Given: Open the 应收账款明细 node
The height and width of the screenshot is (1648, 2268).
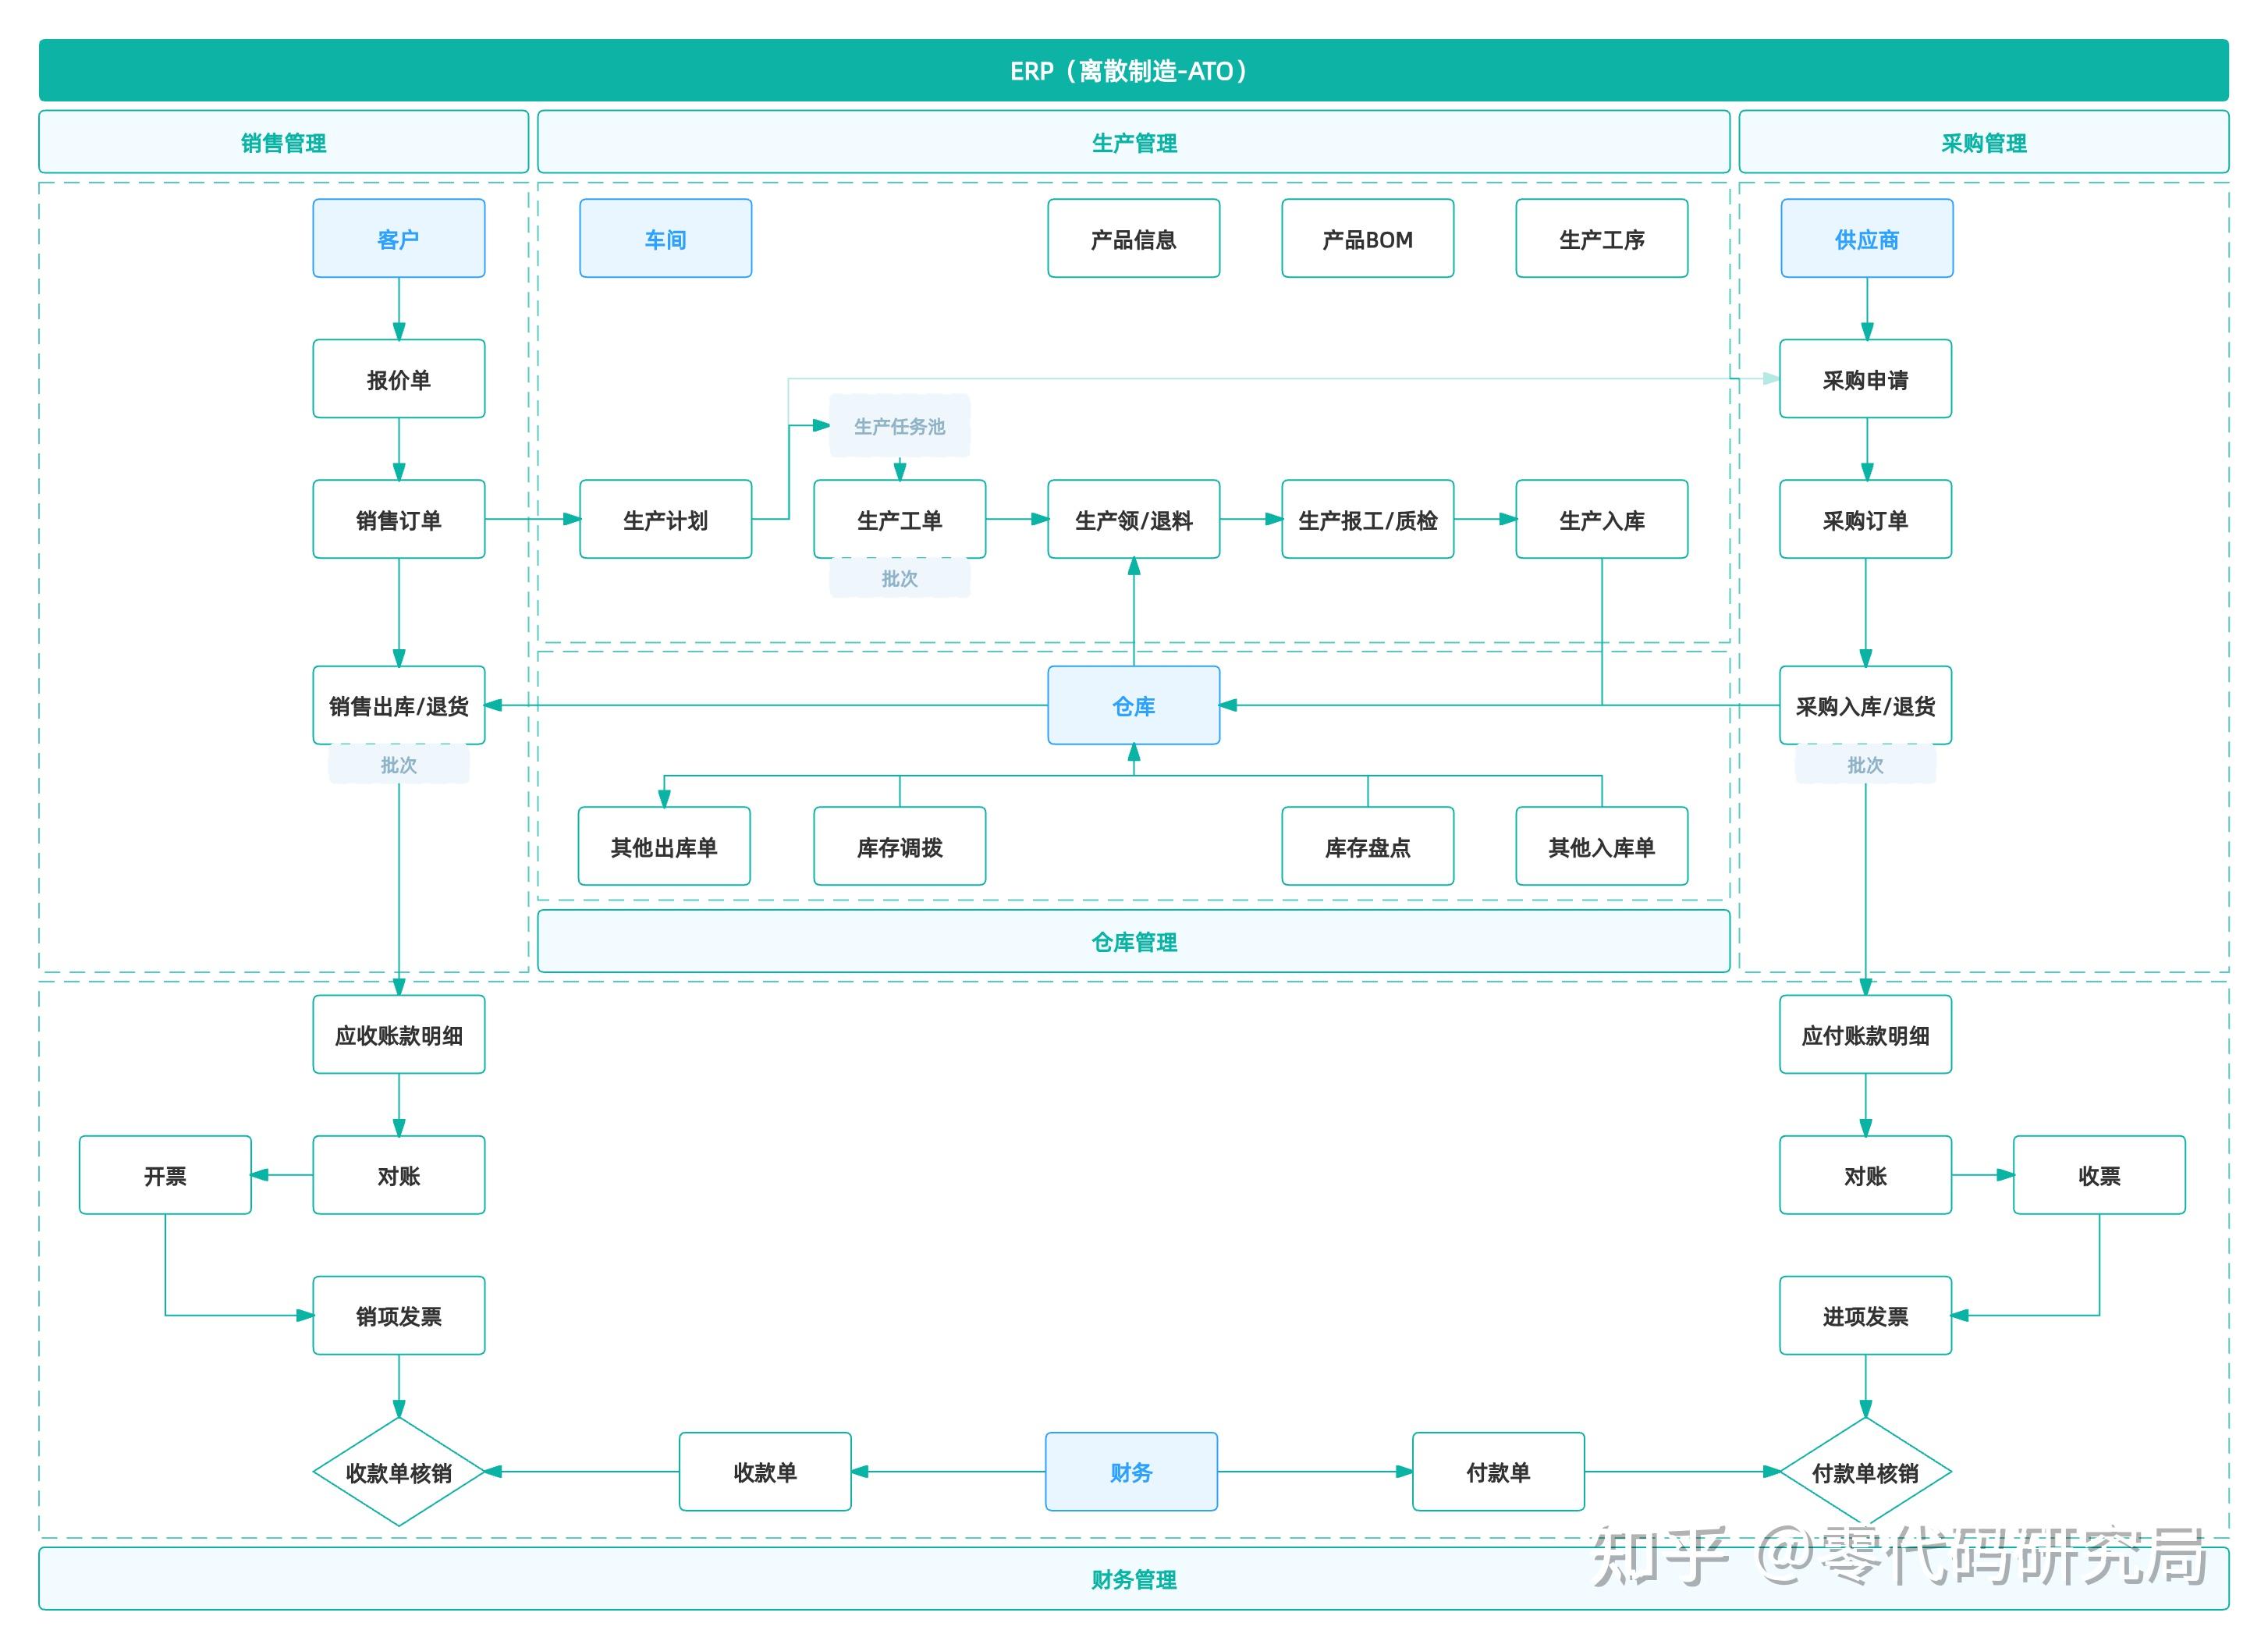Looking at the screenshot, I should [399, 1035].
